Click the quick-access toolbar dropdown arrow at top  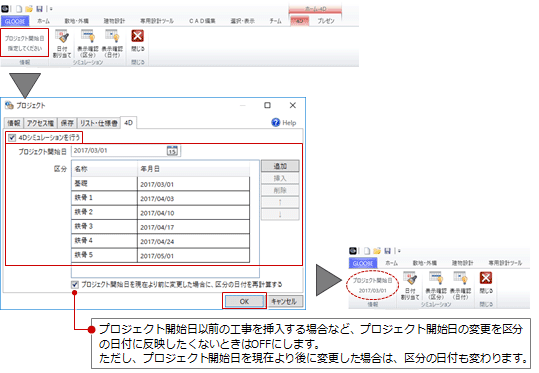coord(51,9)
